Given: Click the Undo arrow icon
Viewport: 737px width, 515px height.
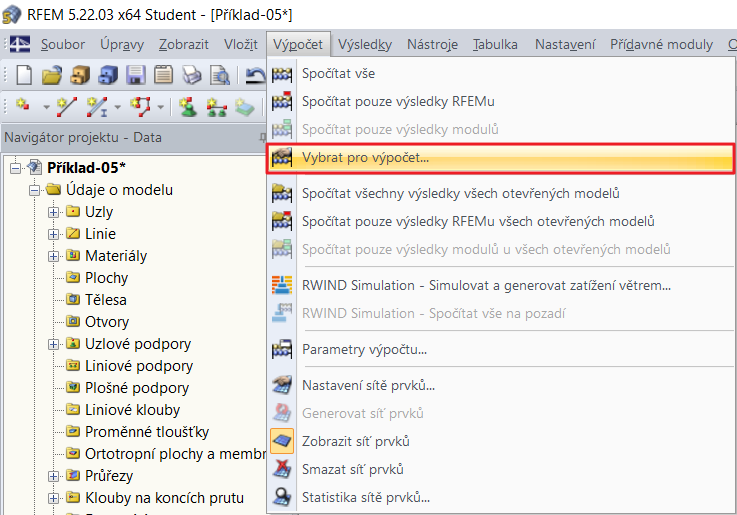Looking at the screenshot, I should point(255,74).
